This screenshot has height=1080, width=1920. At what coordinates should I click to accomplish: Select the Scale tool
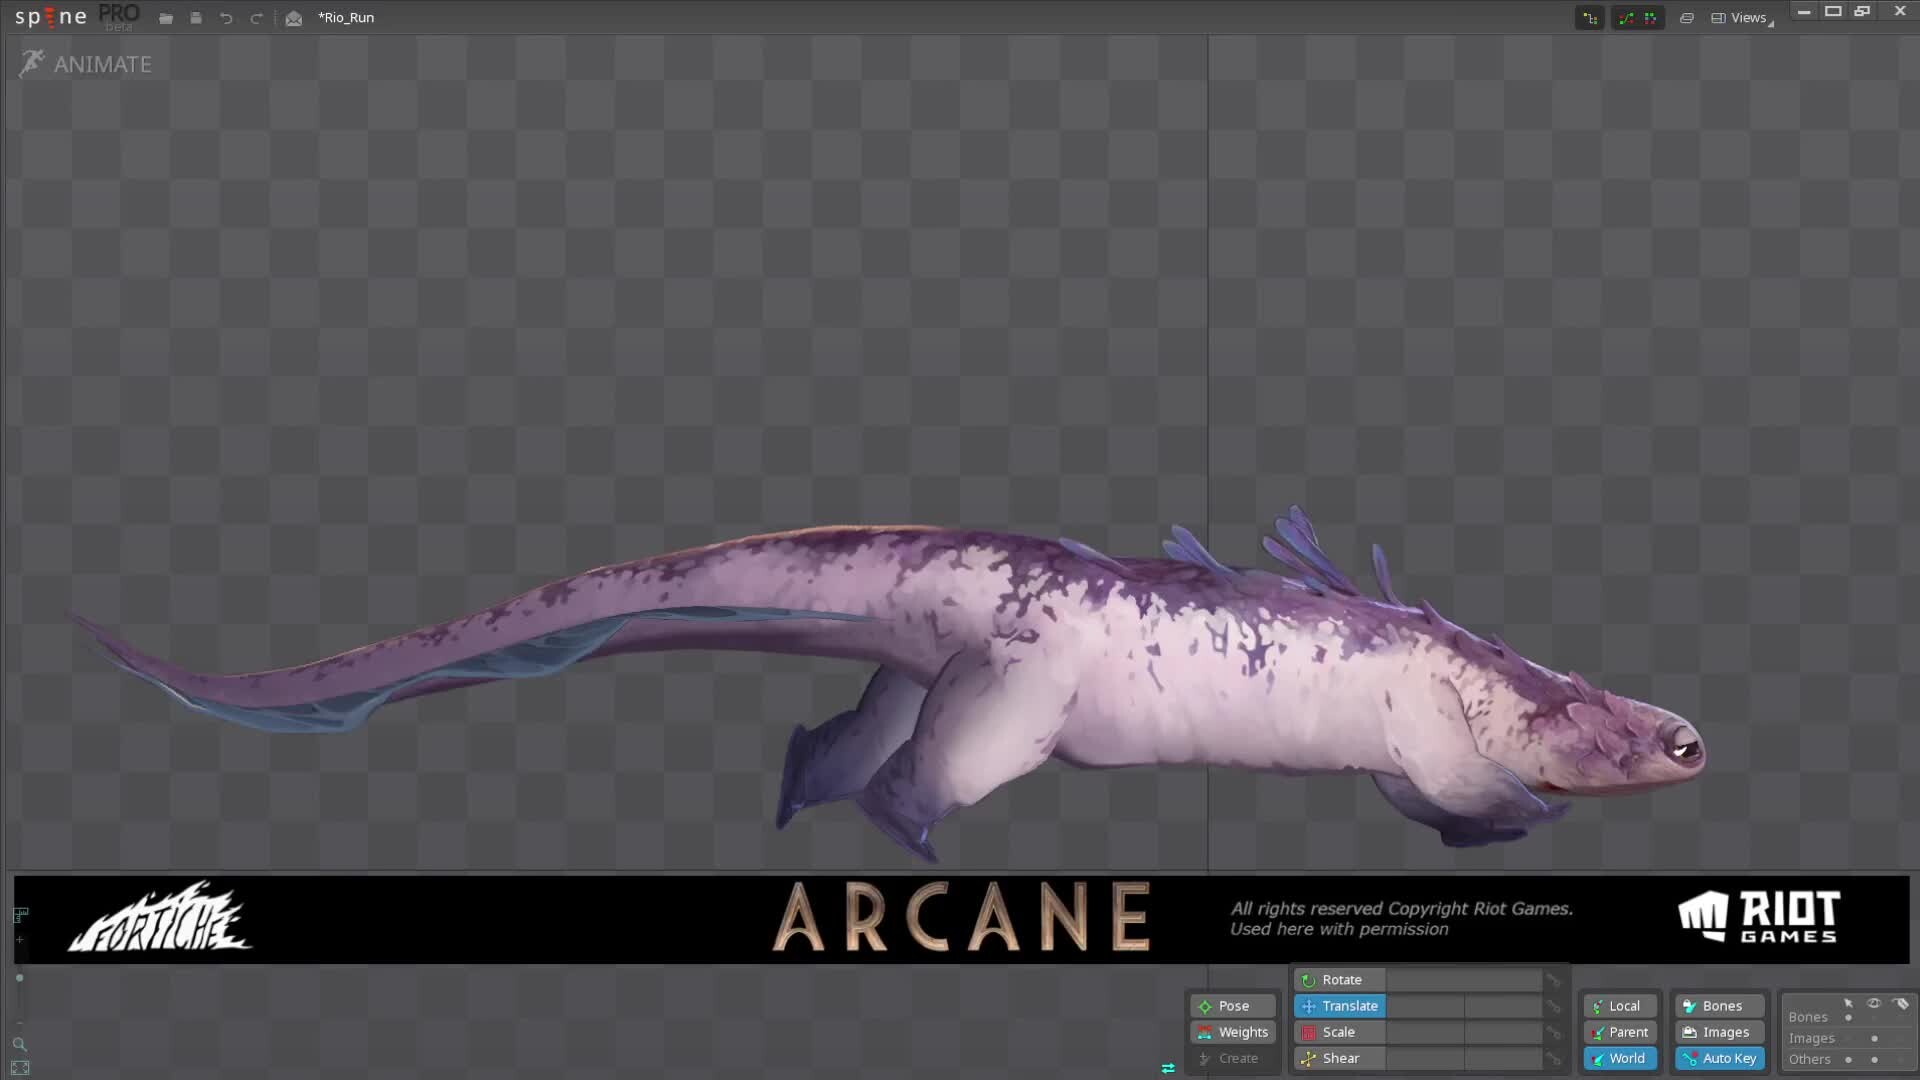1337,1031
